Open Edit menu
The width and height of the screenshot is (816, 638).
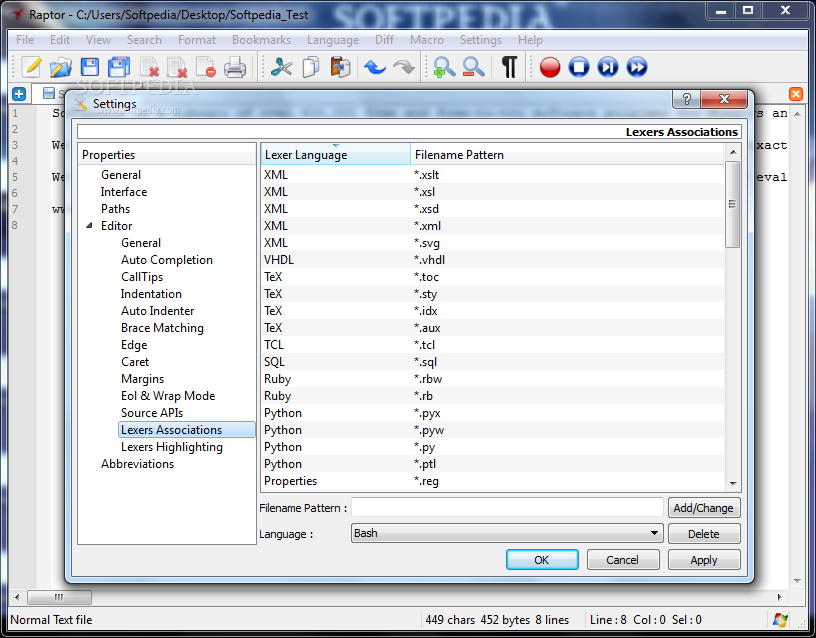pyautogui.click(x=60, y=40)
